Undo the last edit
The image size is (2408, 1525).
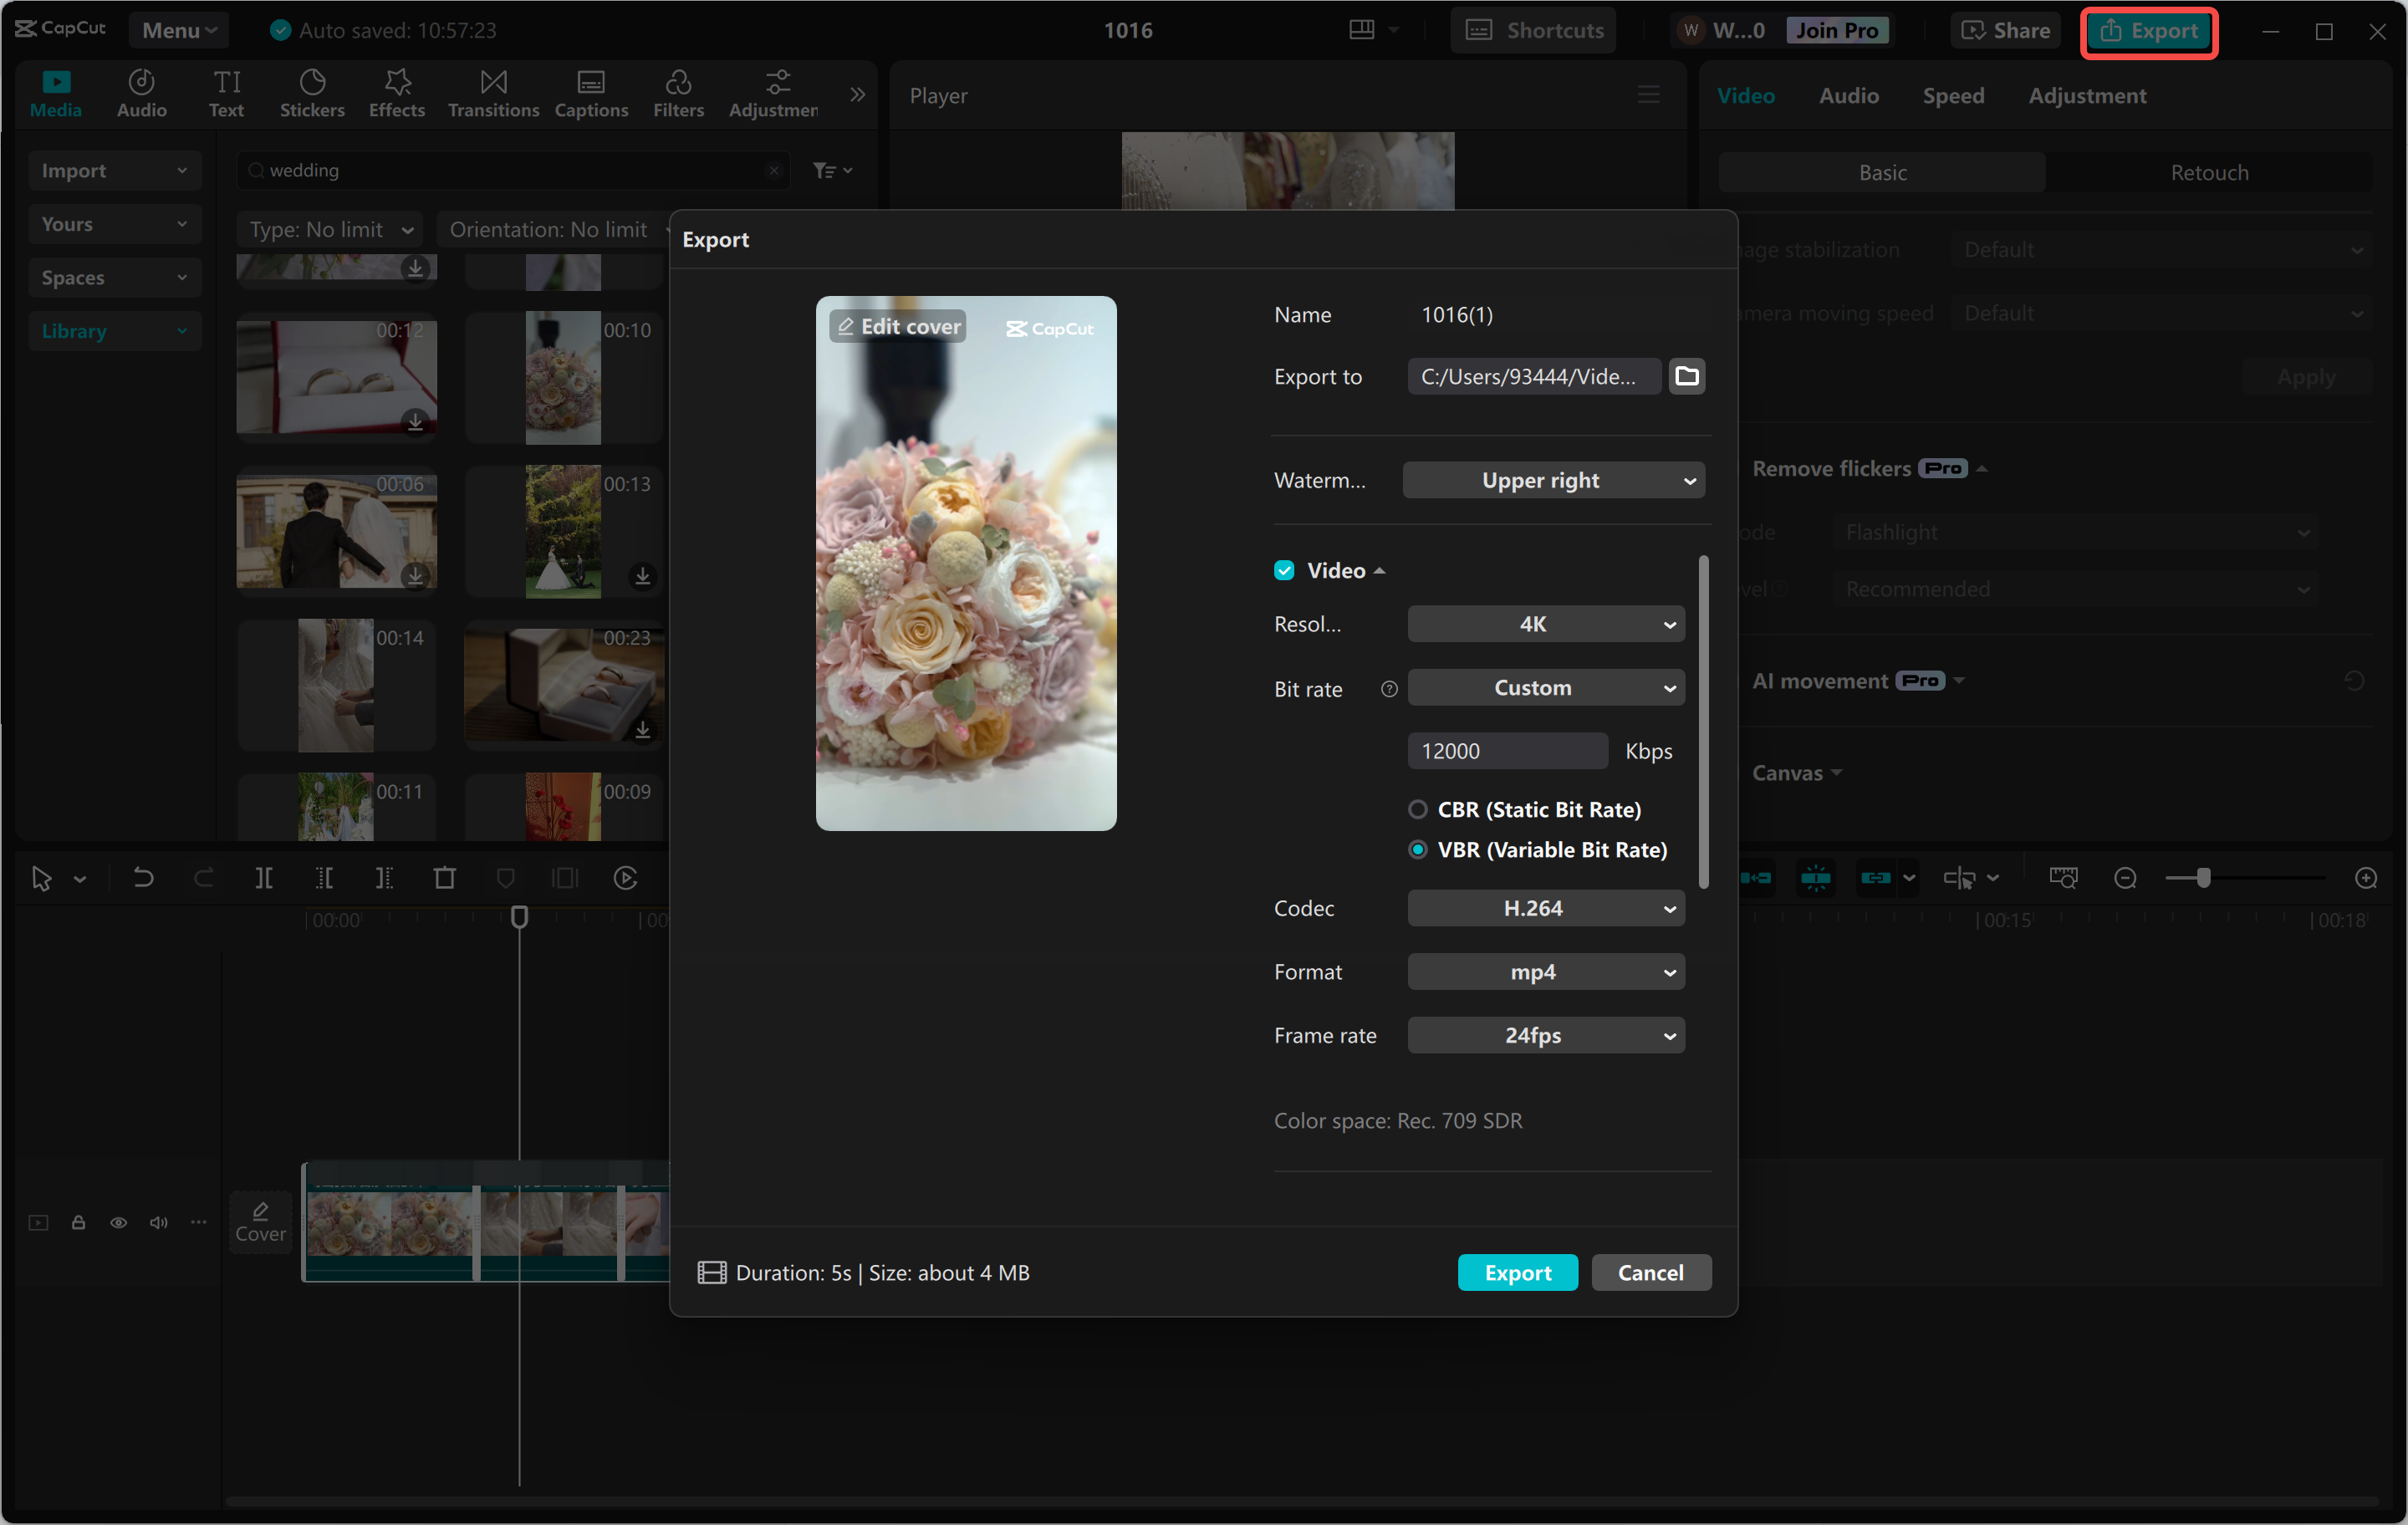143,877
